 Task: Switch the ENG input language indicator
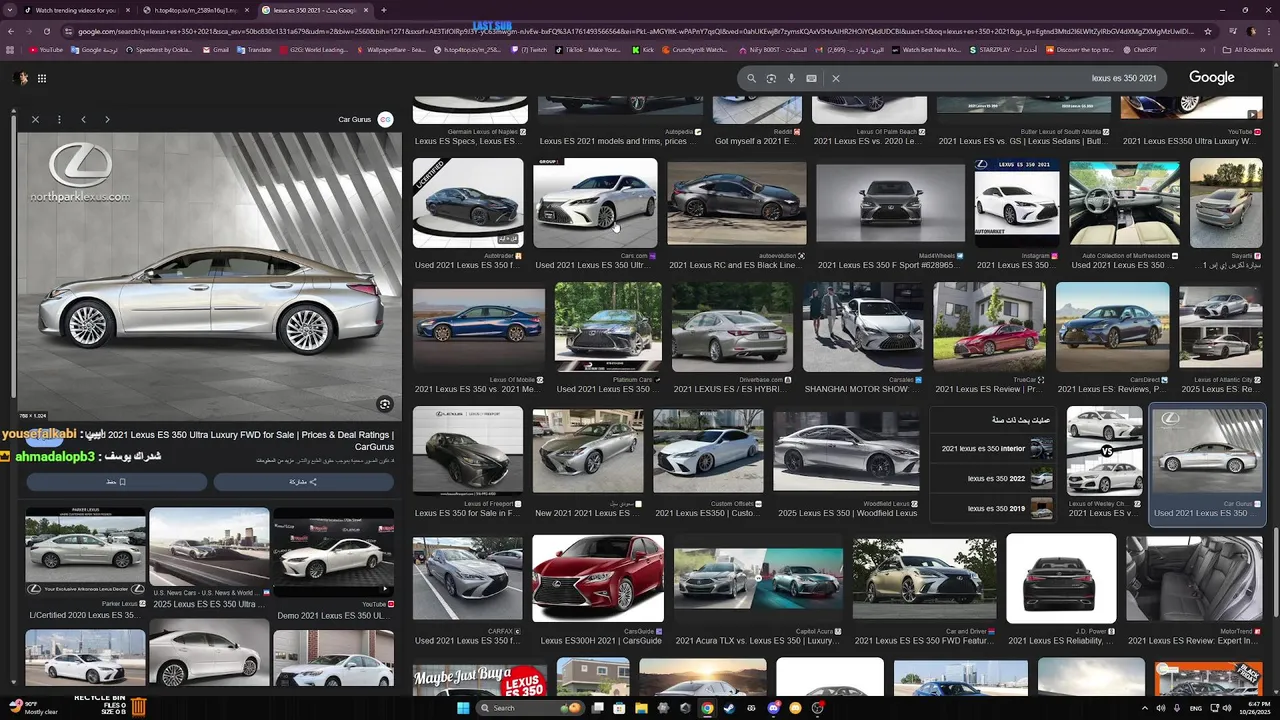pyautogui.click(x=1195, y=708)
